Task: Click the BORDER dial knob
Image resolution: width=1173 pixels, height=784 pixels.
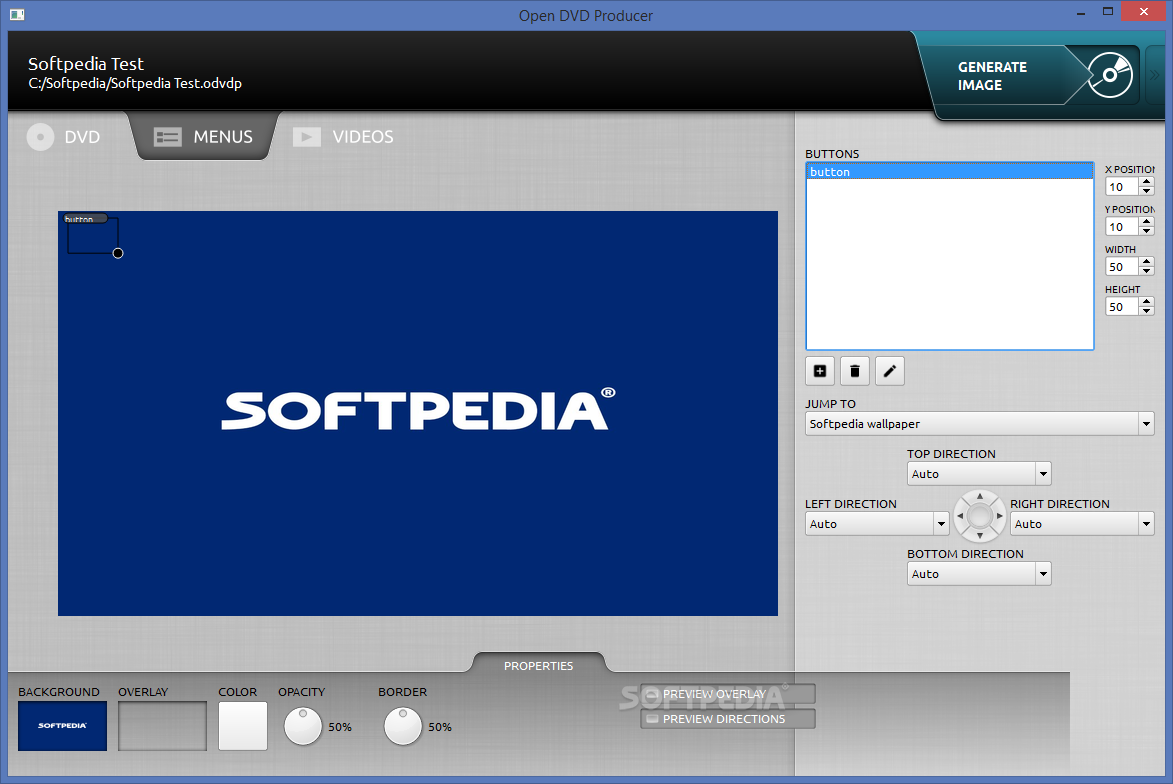Action: click(403, 726)
